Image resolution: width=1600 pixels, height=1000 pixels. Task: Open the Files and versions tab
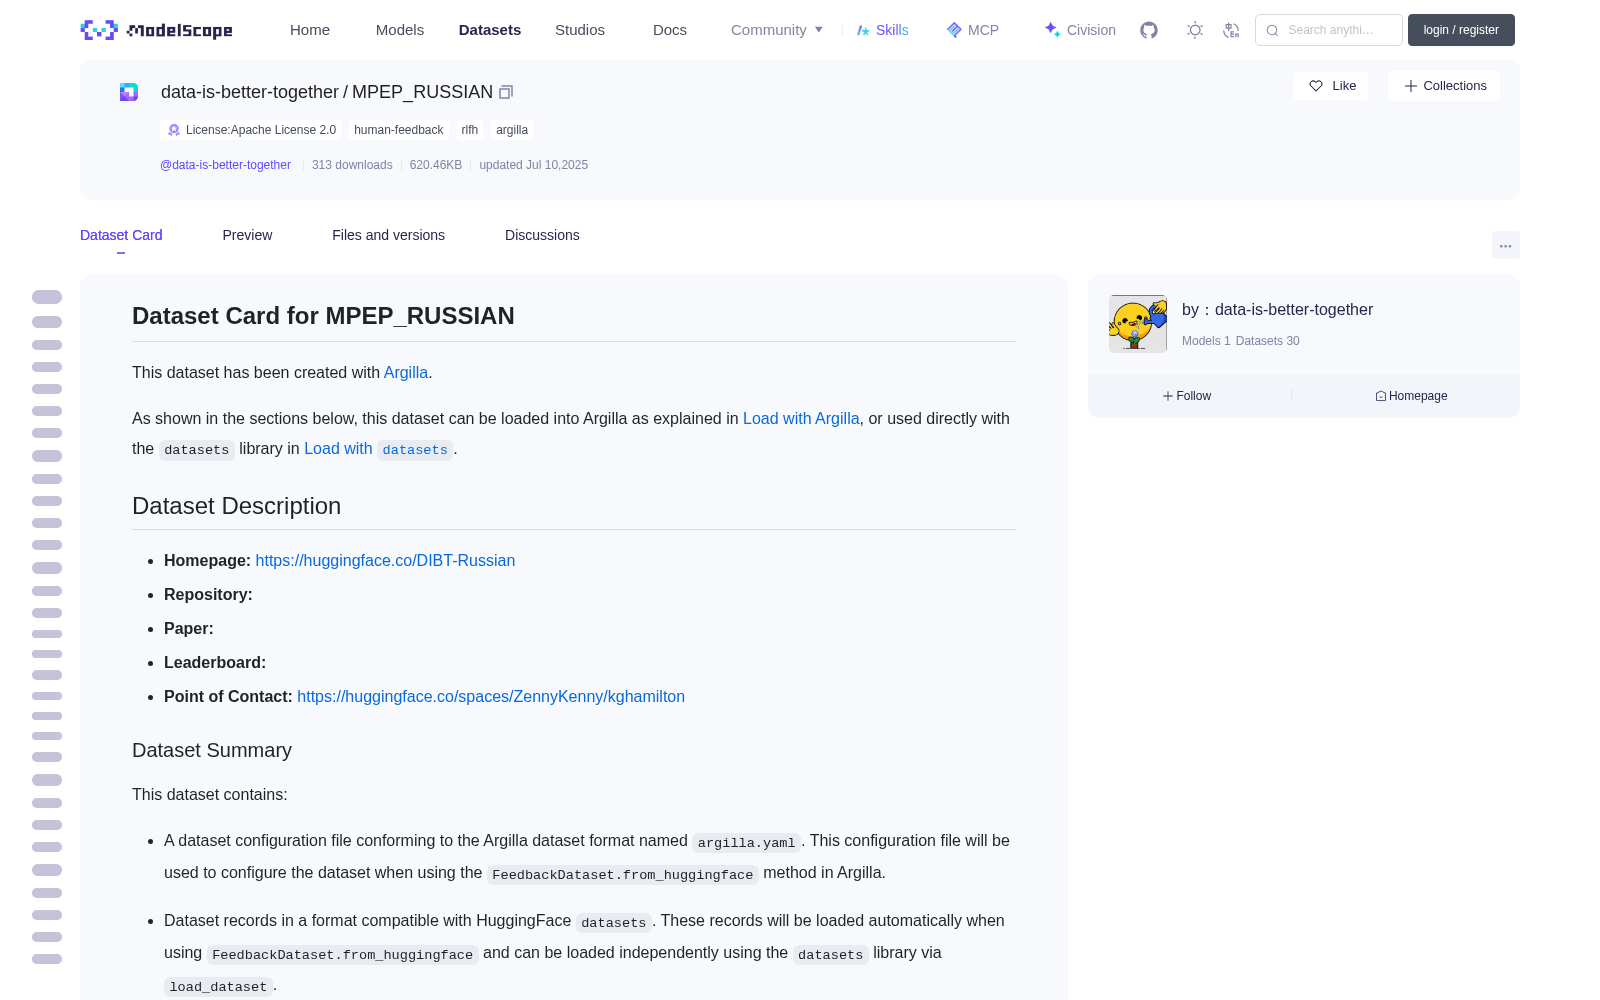(388, 235)
